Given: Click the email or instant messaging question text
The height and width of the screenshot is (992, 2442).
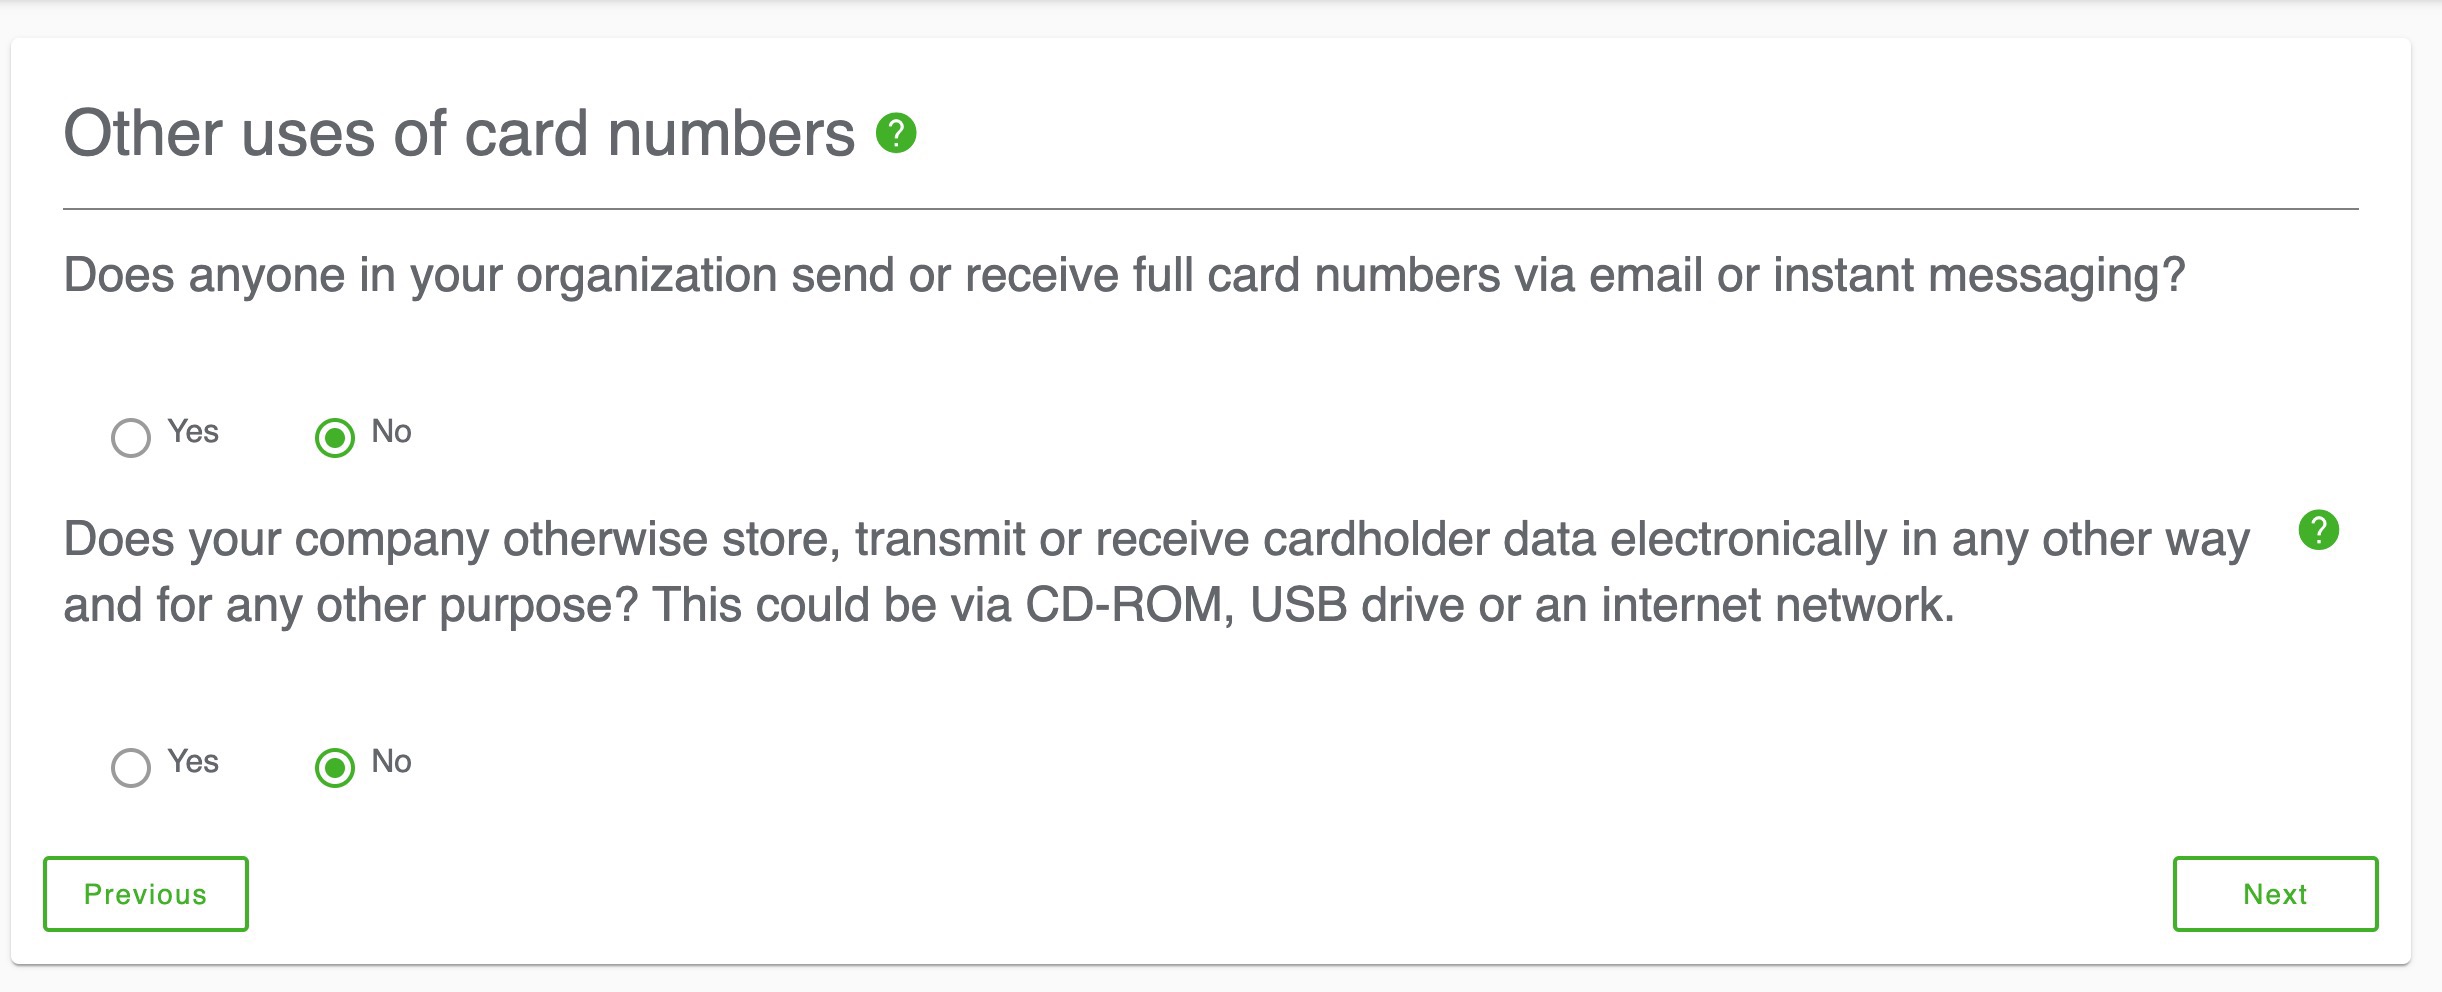Looking at the screenshot, I should pos(1124,276).
